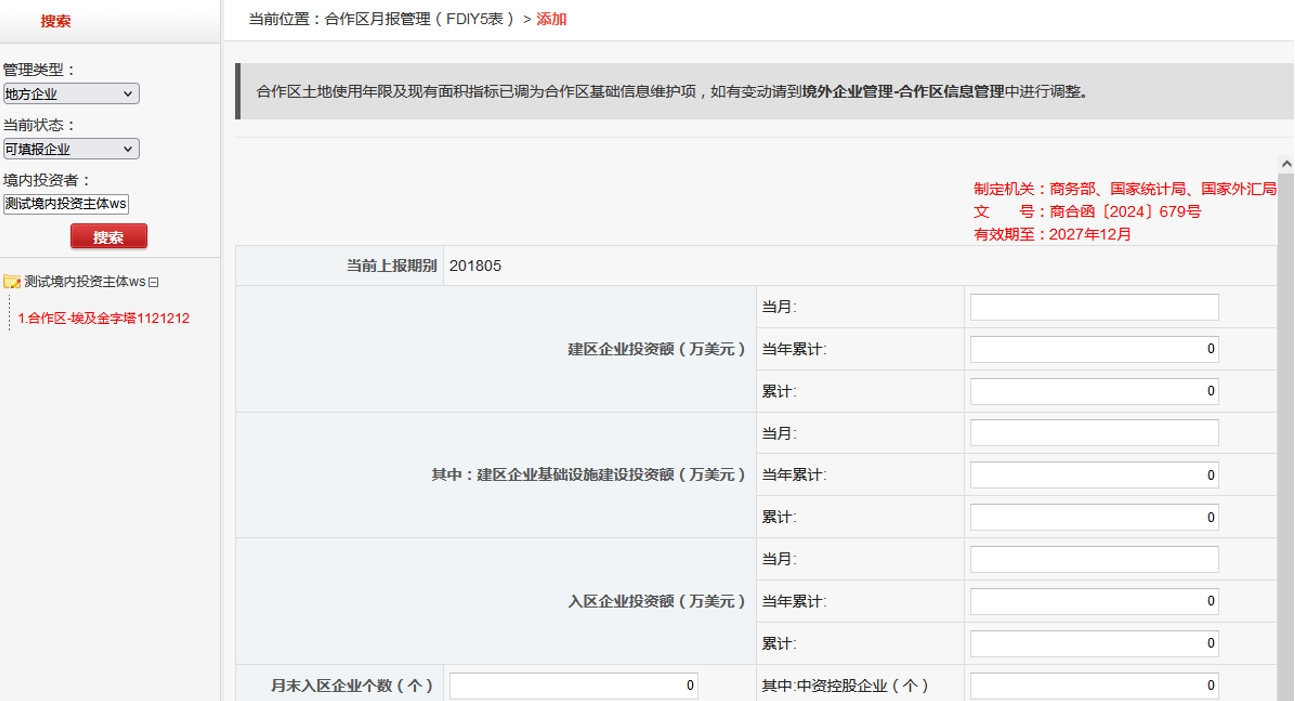The width and height of the screenshot is (1295, 701).
Task: Click the 基础设施建设投资额 累计 field
Action: 1094,517
